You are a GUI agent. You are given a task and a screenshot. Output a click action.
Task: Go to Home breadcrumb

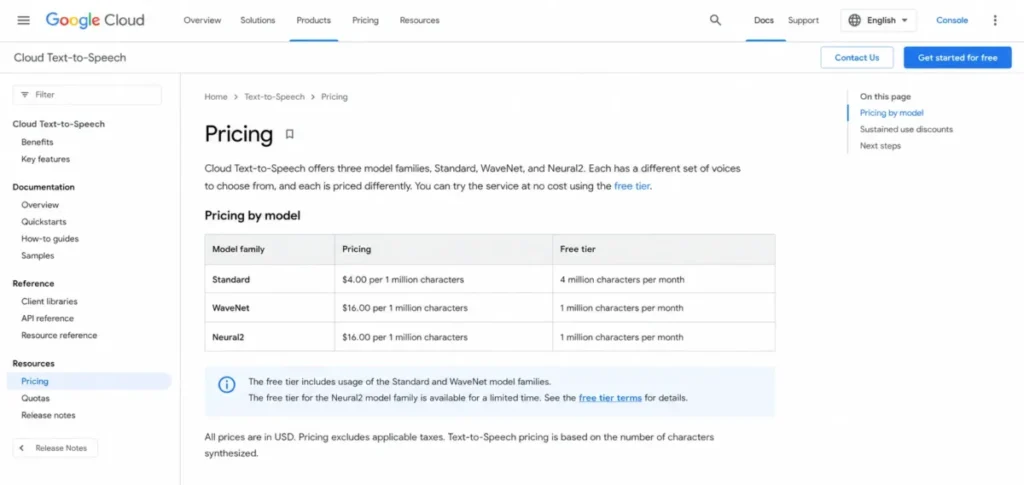point(216,97)
